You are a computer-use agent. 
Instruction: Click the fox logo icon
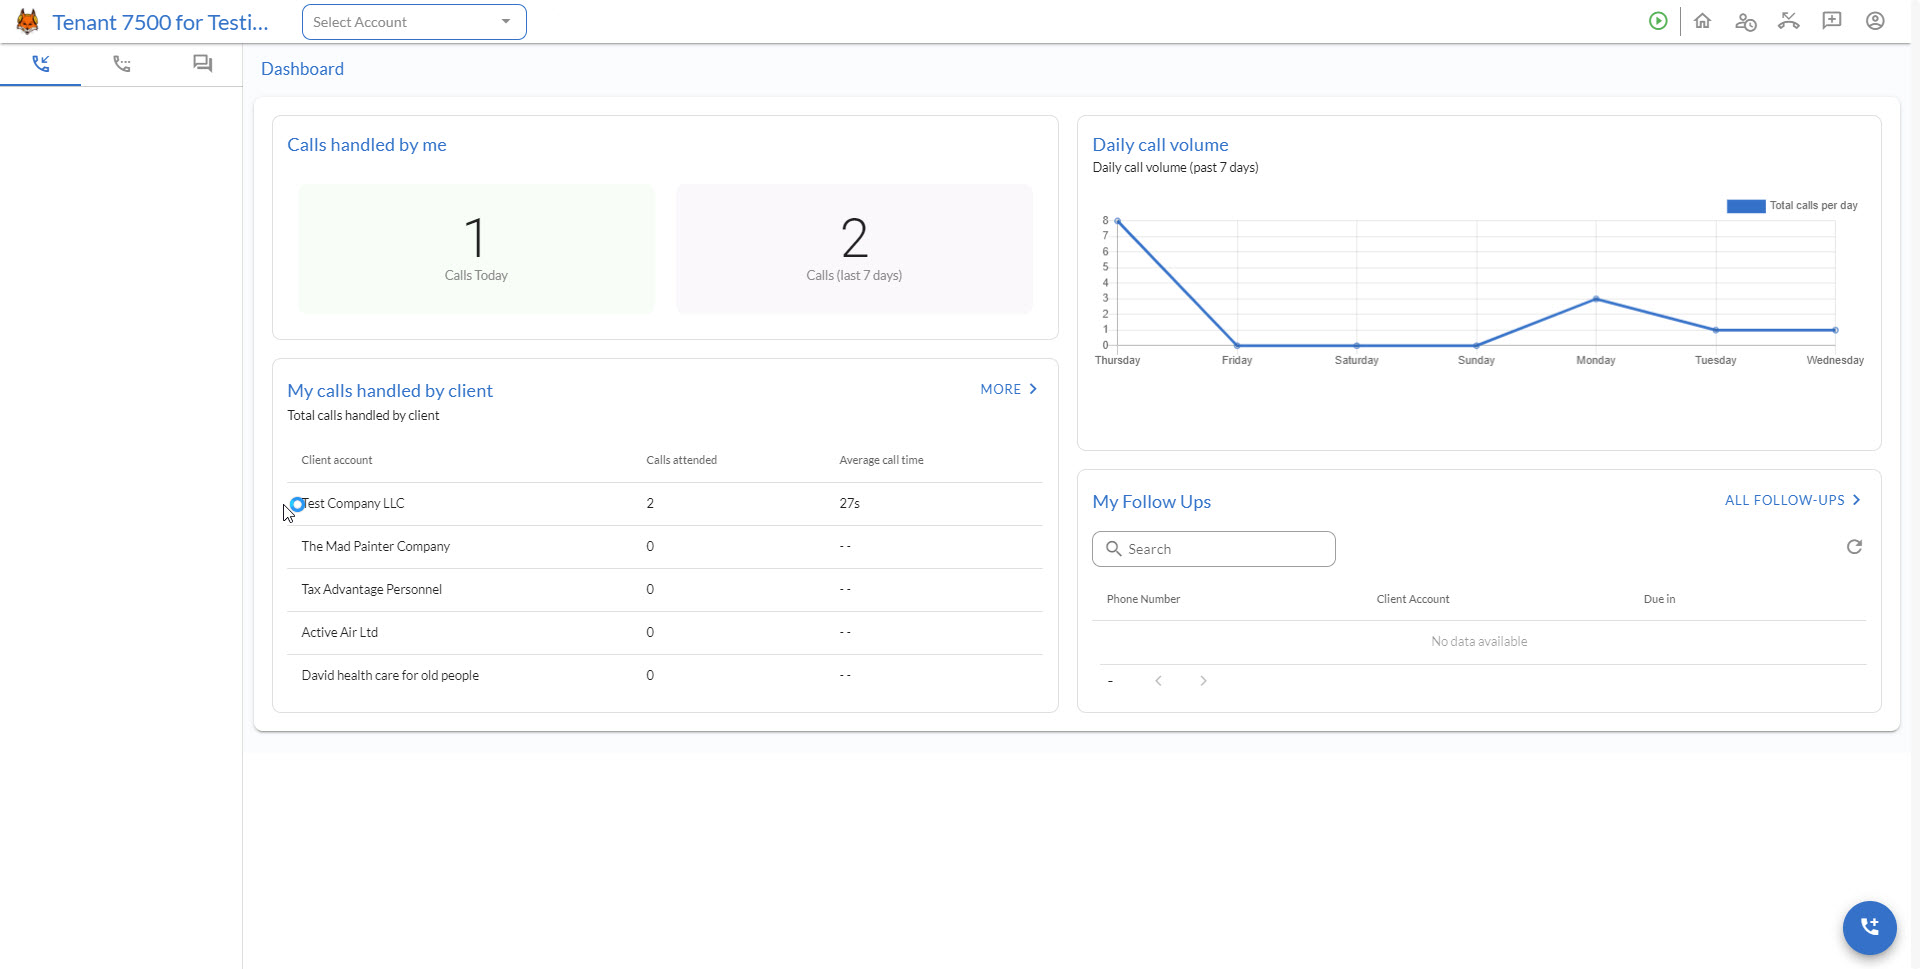(x=27, y=22)
